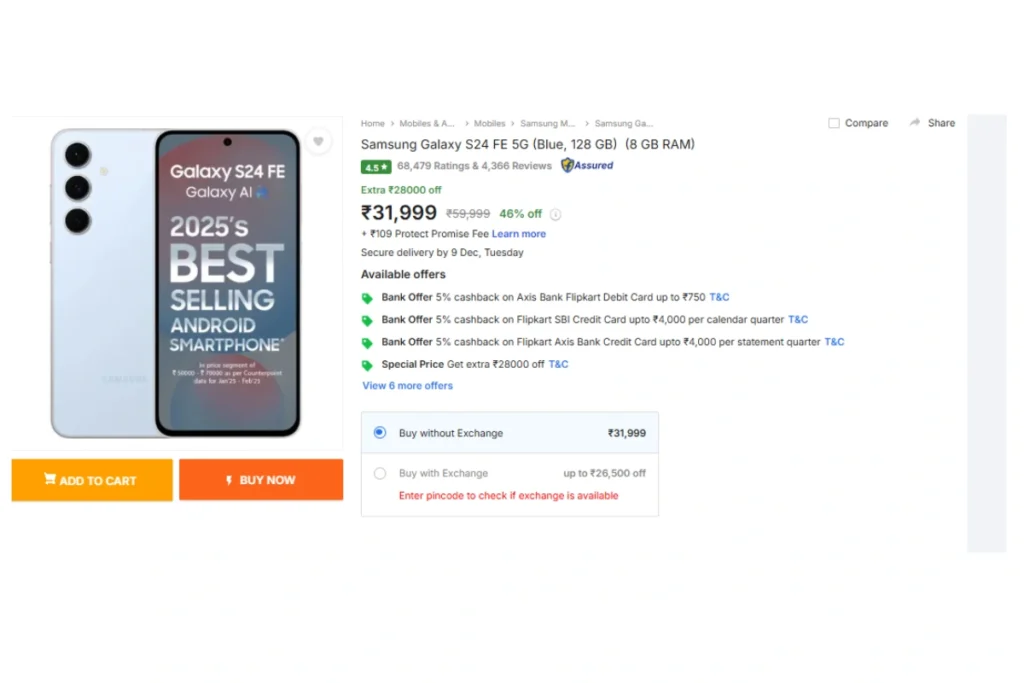This screenshot has width=1024, height=683.
Task: Go to Samsung M... breadcrumb
Action: (547, 124)
